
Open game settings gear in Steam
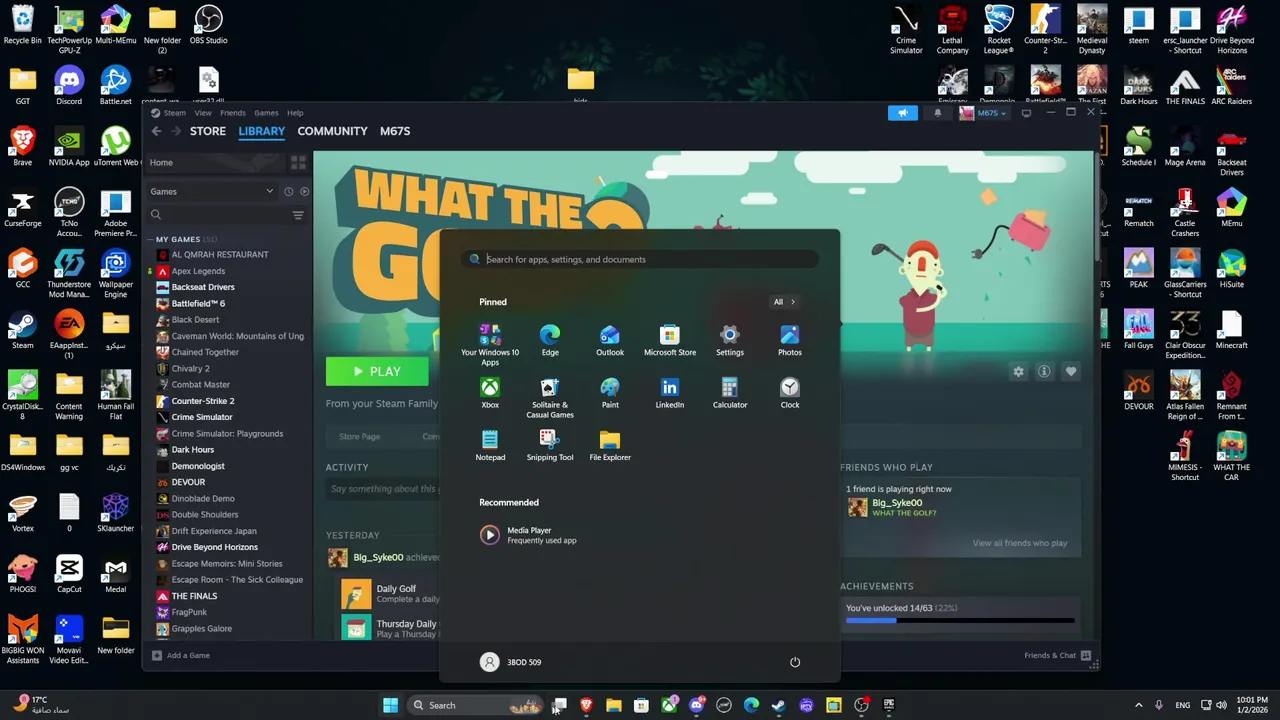click(x=1018, y=372)
